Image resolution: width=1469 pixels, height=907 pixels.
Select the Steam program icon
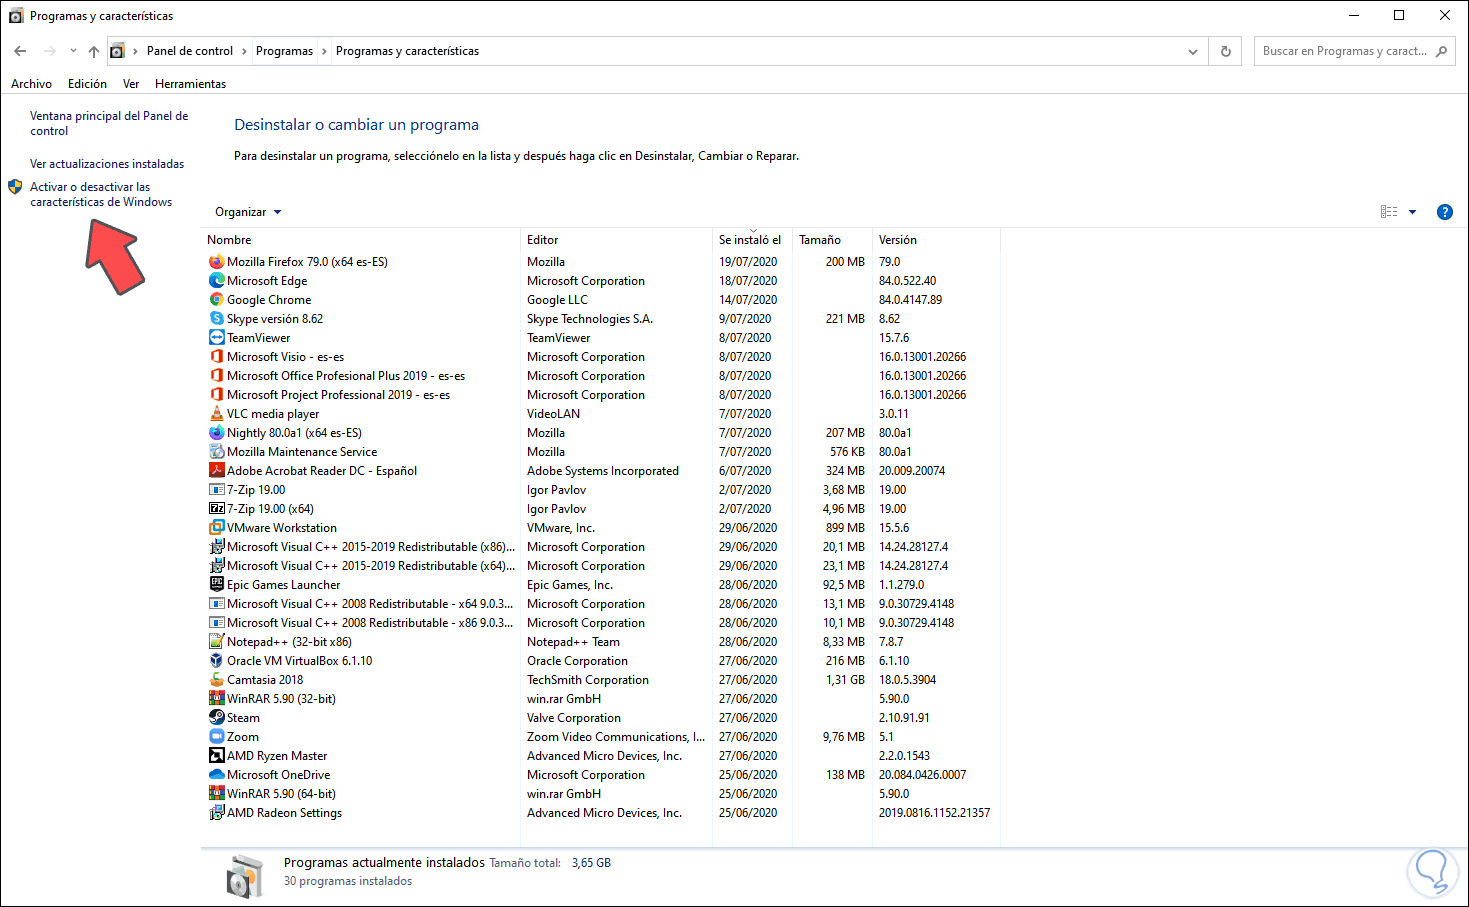[216, 718]
